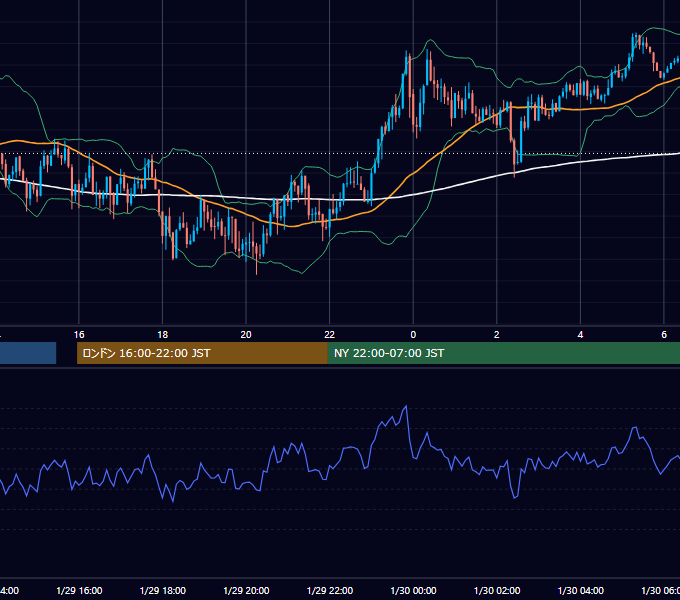
Task: Click the hour label 22 on upper axis
Action: [x=330, y=334]
